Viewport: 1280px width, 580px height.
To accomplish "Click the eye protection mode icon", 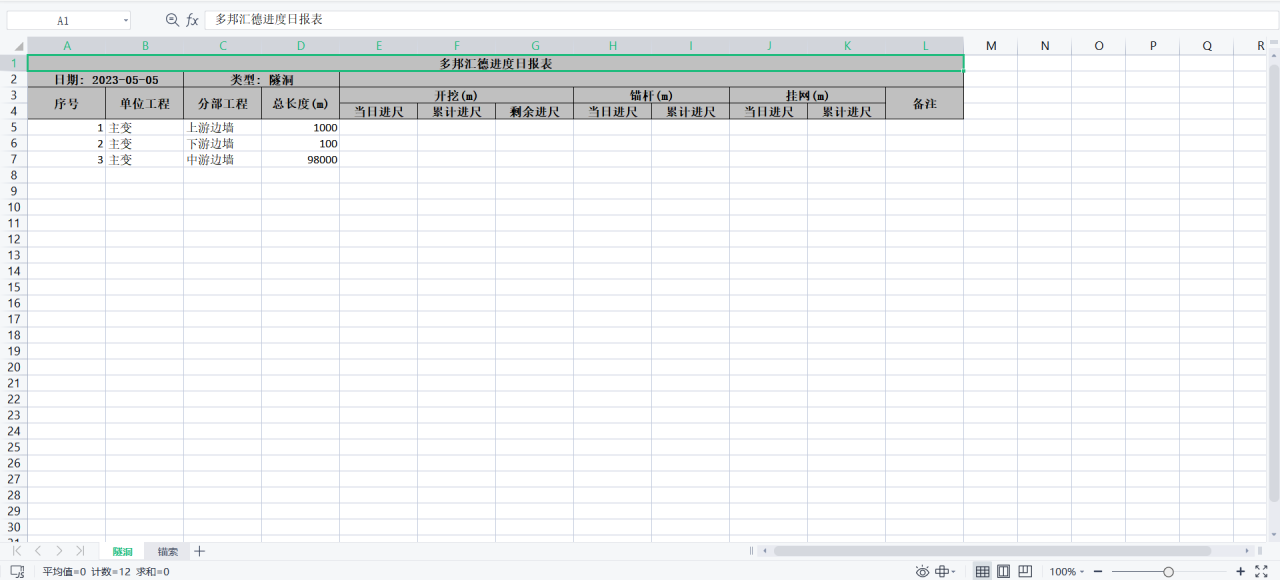I will (922, 571).
